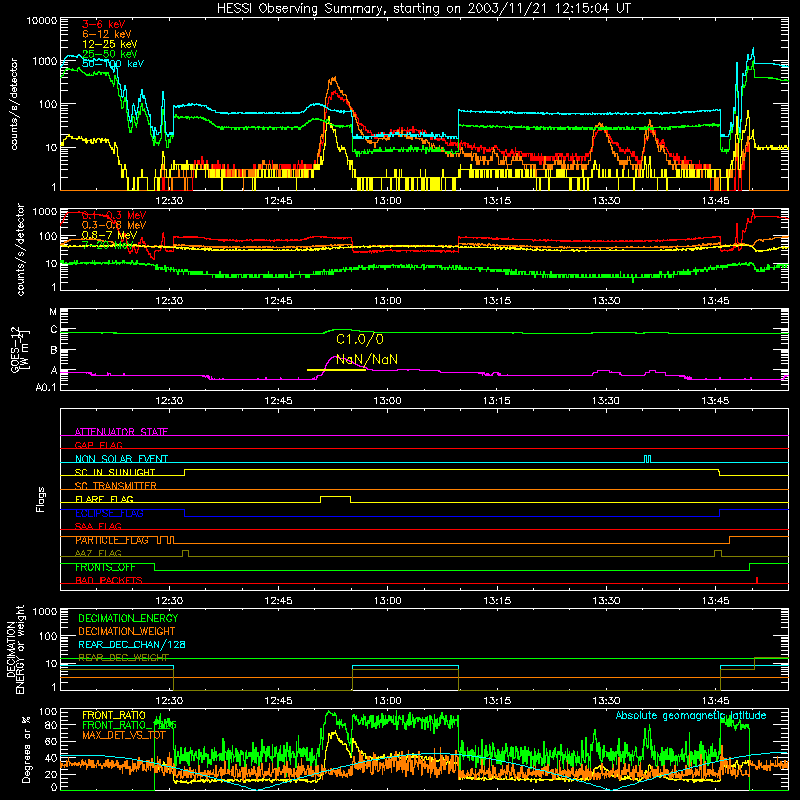Select the BAD_PACKETS flag label
Screen dimensions: 800x800
[109, 580]
